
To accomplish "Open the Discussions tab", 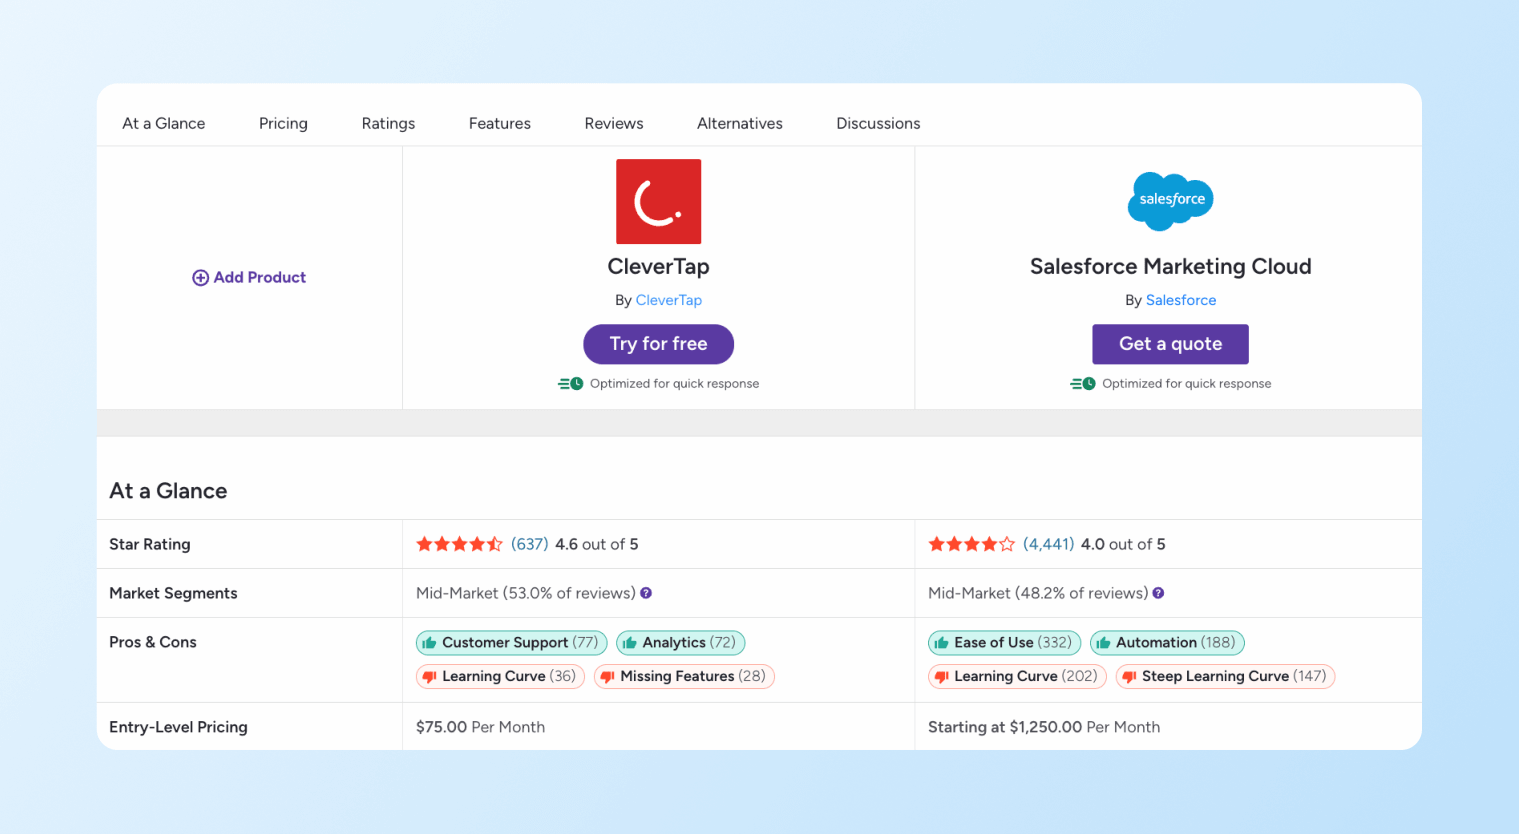I will 877,123.
